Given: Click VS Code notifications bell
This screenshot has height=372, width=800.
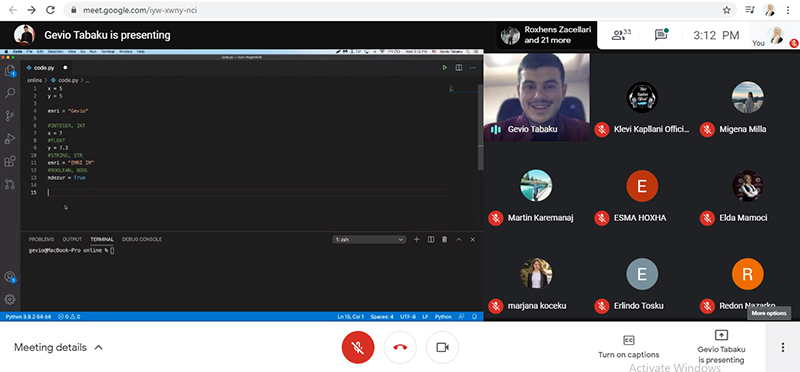Looking at the screenshot, I should click(474, 317).
